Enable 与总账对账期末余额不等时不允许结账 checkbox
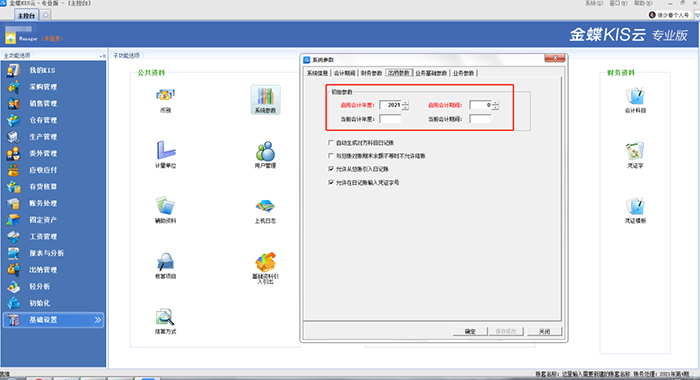Viewport: 700px width, 380px height. (x=331, y=156)
